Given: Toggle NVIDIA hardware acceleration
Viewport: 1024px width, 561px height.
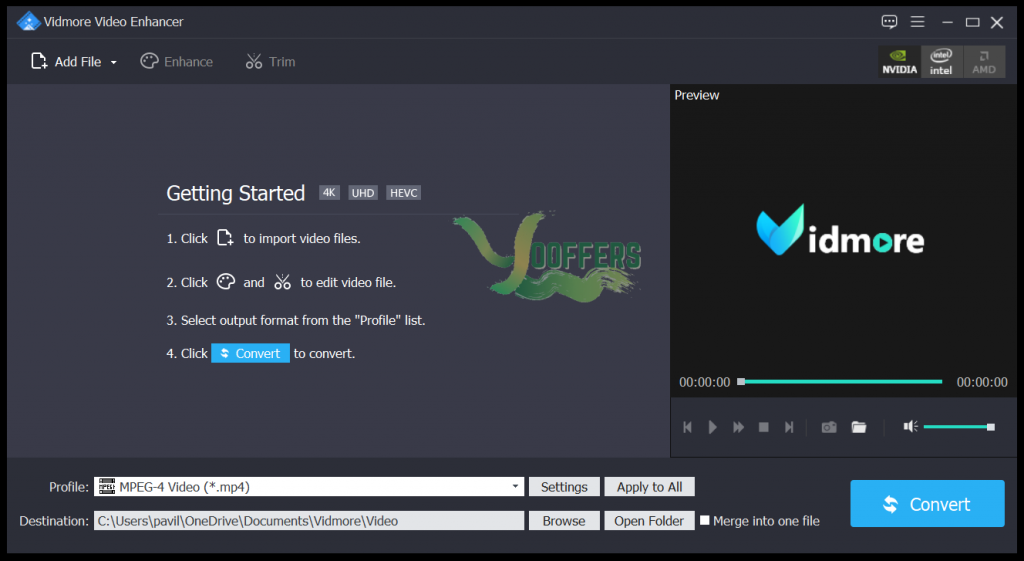Looking at the screenshot, I should (899, 62).
